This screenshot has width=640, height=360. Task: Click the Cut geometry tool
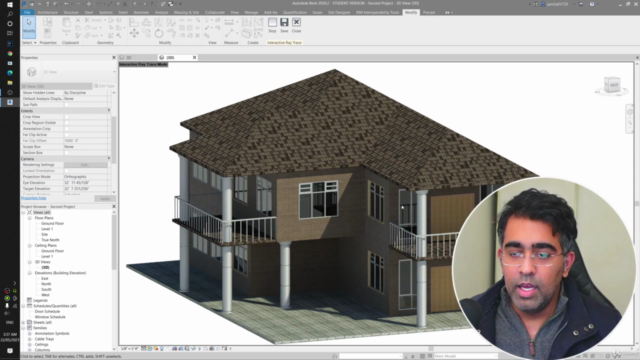(x=94, y=28)
